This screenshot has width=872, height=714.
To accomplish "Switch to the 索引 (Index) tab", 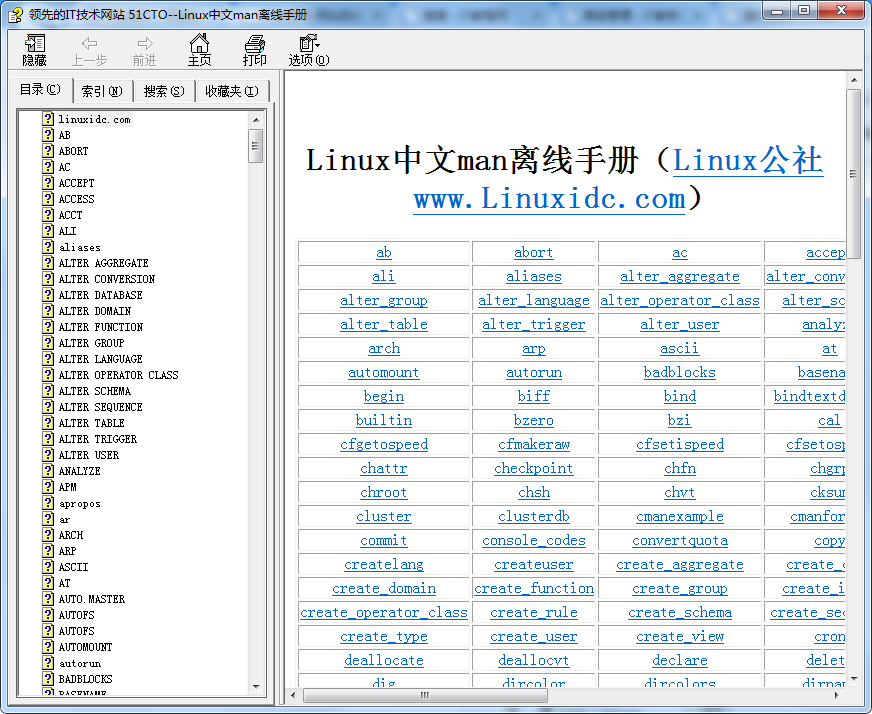I will point(102,90).
